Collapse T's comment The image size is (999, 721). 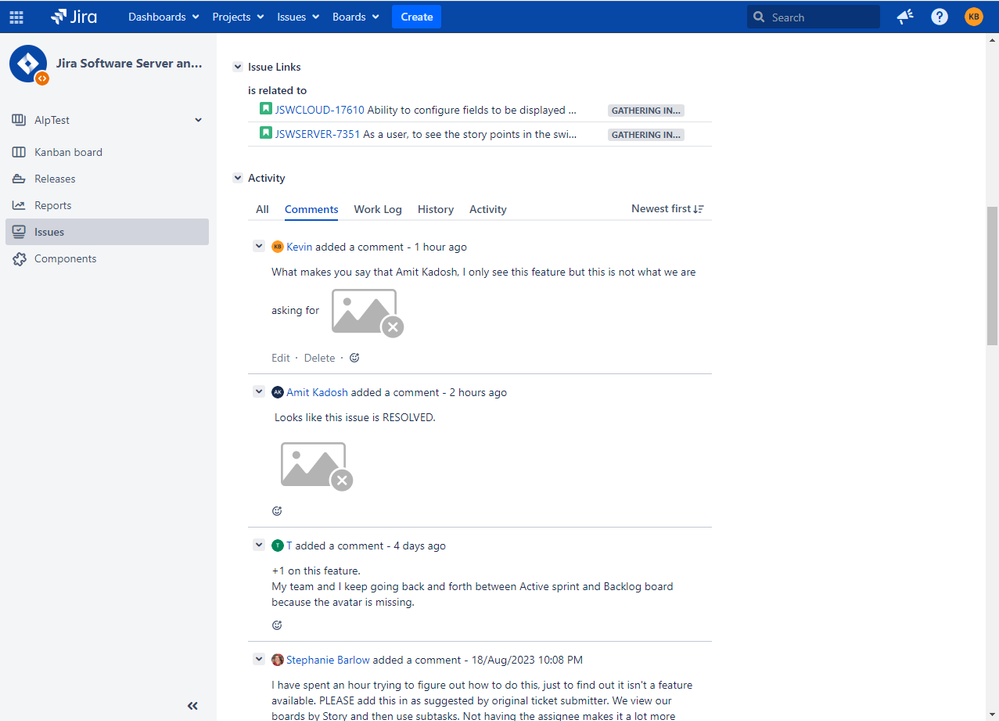click(259, 545)
